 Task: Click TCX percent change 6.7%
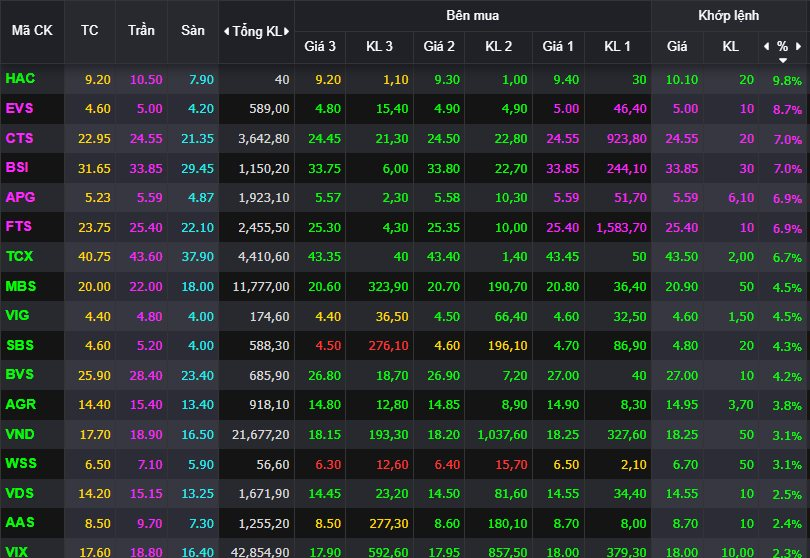click(x=787, y=257)
